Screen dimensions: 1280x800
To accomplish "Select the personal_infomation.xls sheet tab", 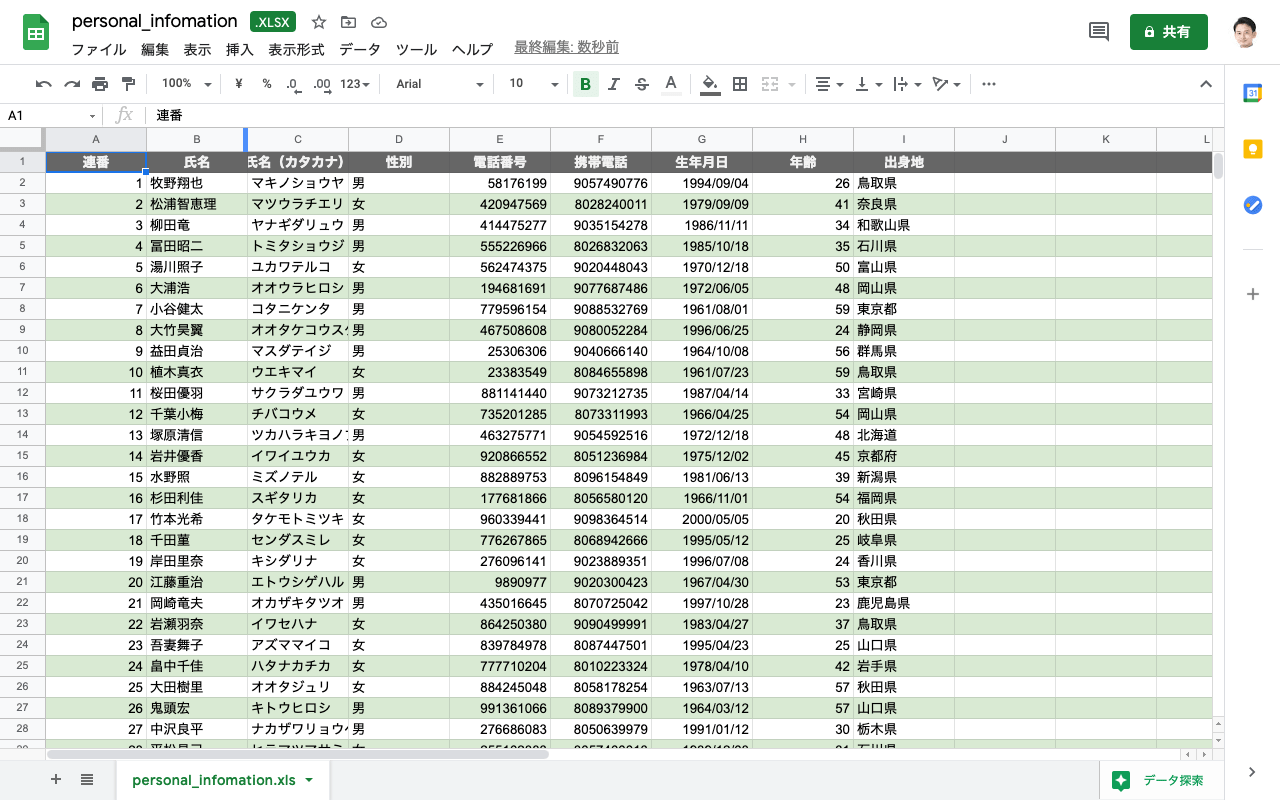I will coord(223,780).
